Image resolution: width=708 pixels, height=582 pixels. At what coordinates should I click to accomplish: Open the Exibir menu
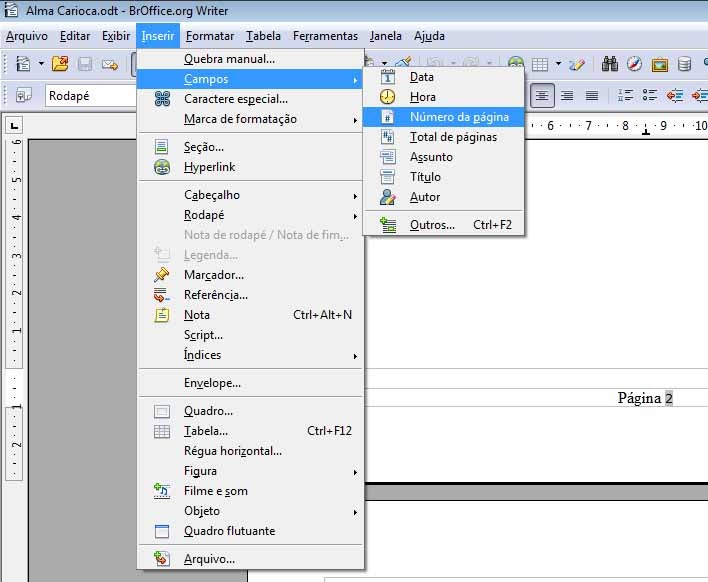[116, 36]
